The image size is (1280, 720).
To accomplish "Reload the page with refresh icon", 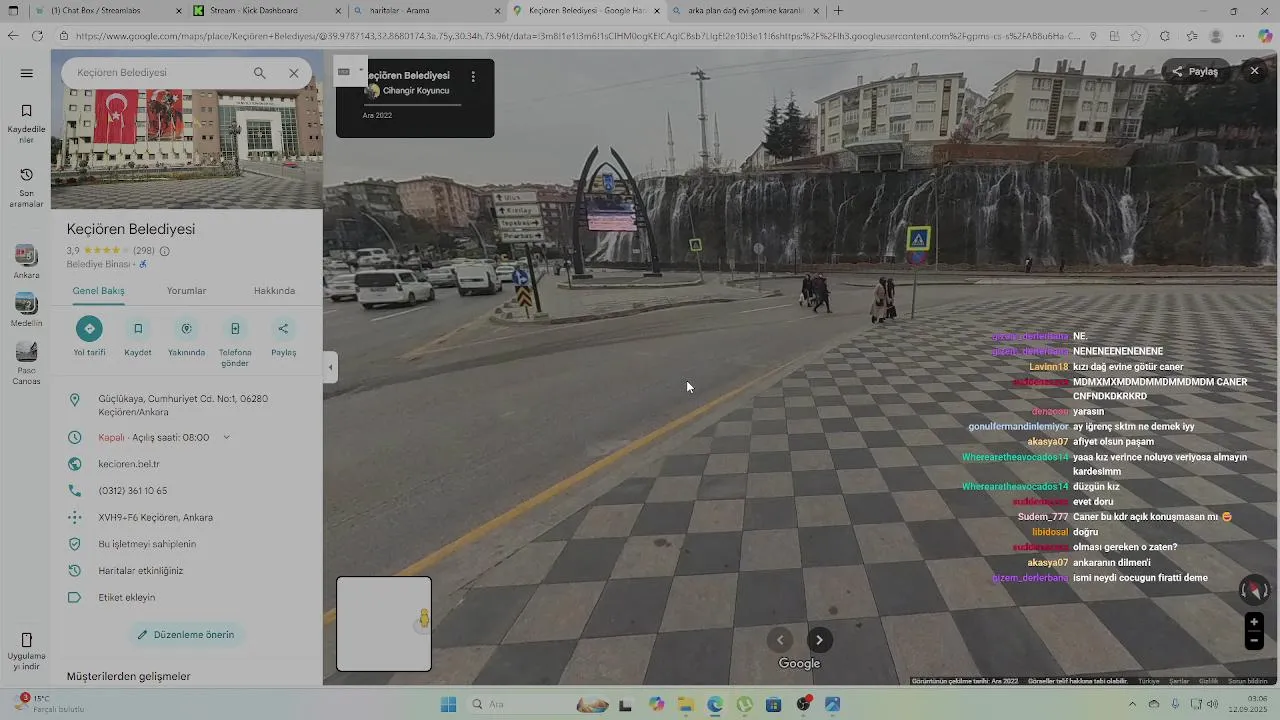I will [37, 36].
